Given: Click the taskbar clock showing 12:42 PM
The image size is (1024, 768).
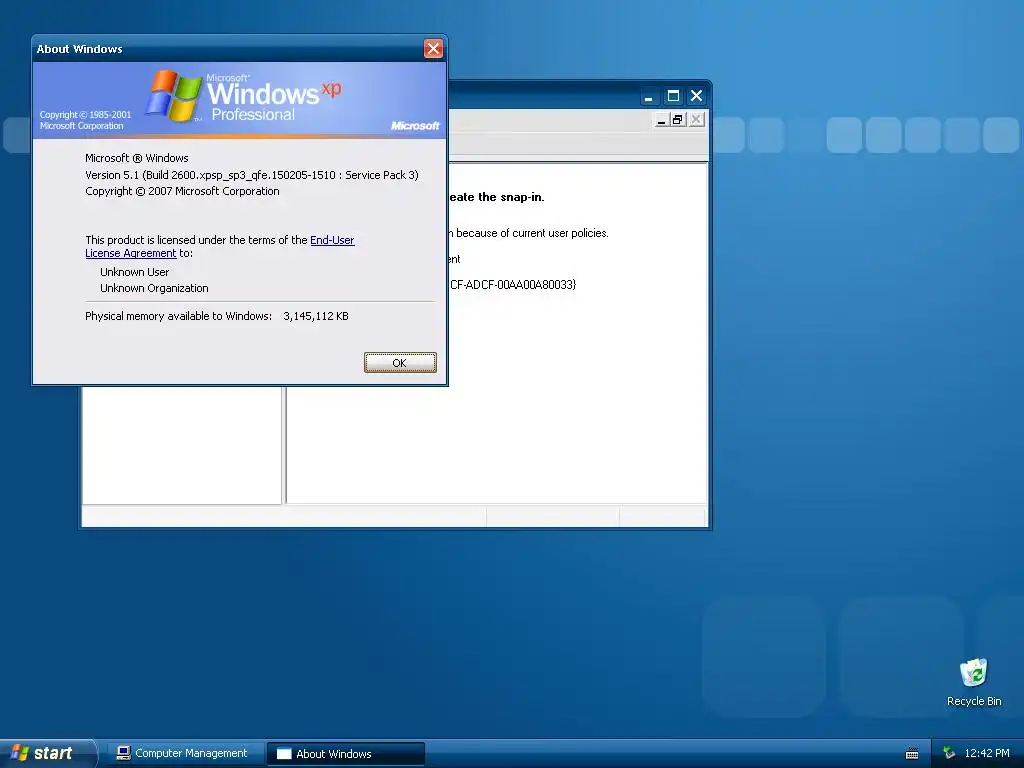Looking at the screenshot, I should coord(987,753).
